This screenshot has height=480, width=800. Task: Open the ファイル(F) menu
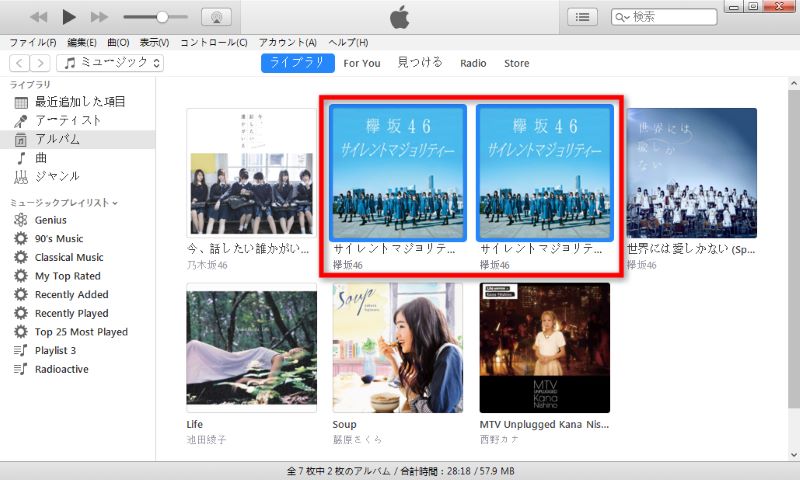tap(32, 43)
